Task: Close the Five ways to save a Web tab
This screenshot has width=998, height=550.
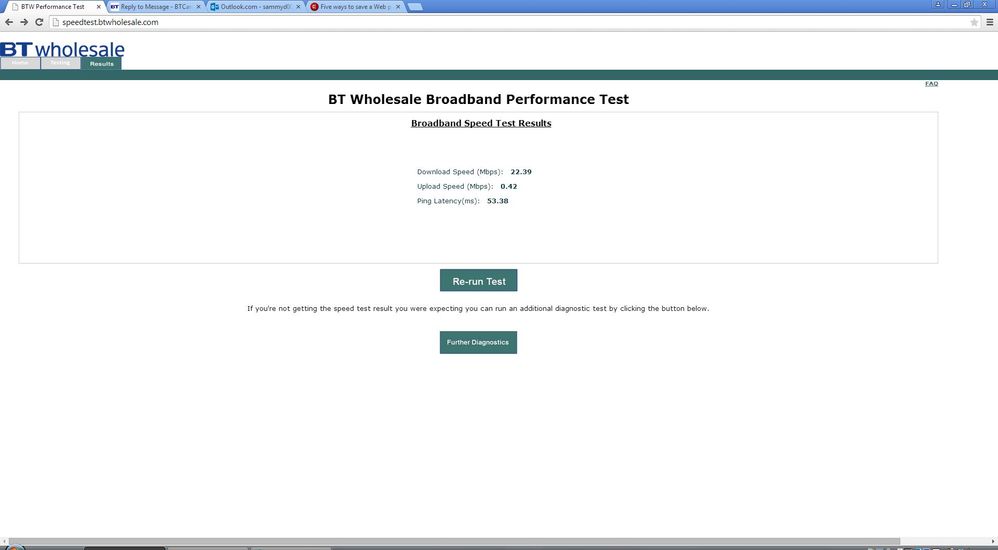Action: (398, 7)
